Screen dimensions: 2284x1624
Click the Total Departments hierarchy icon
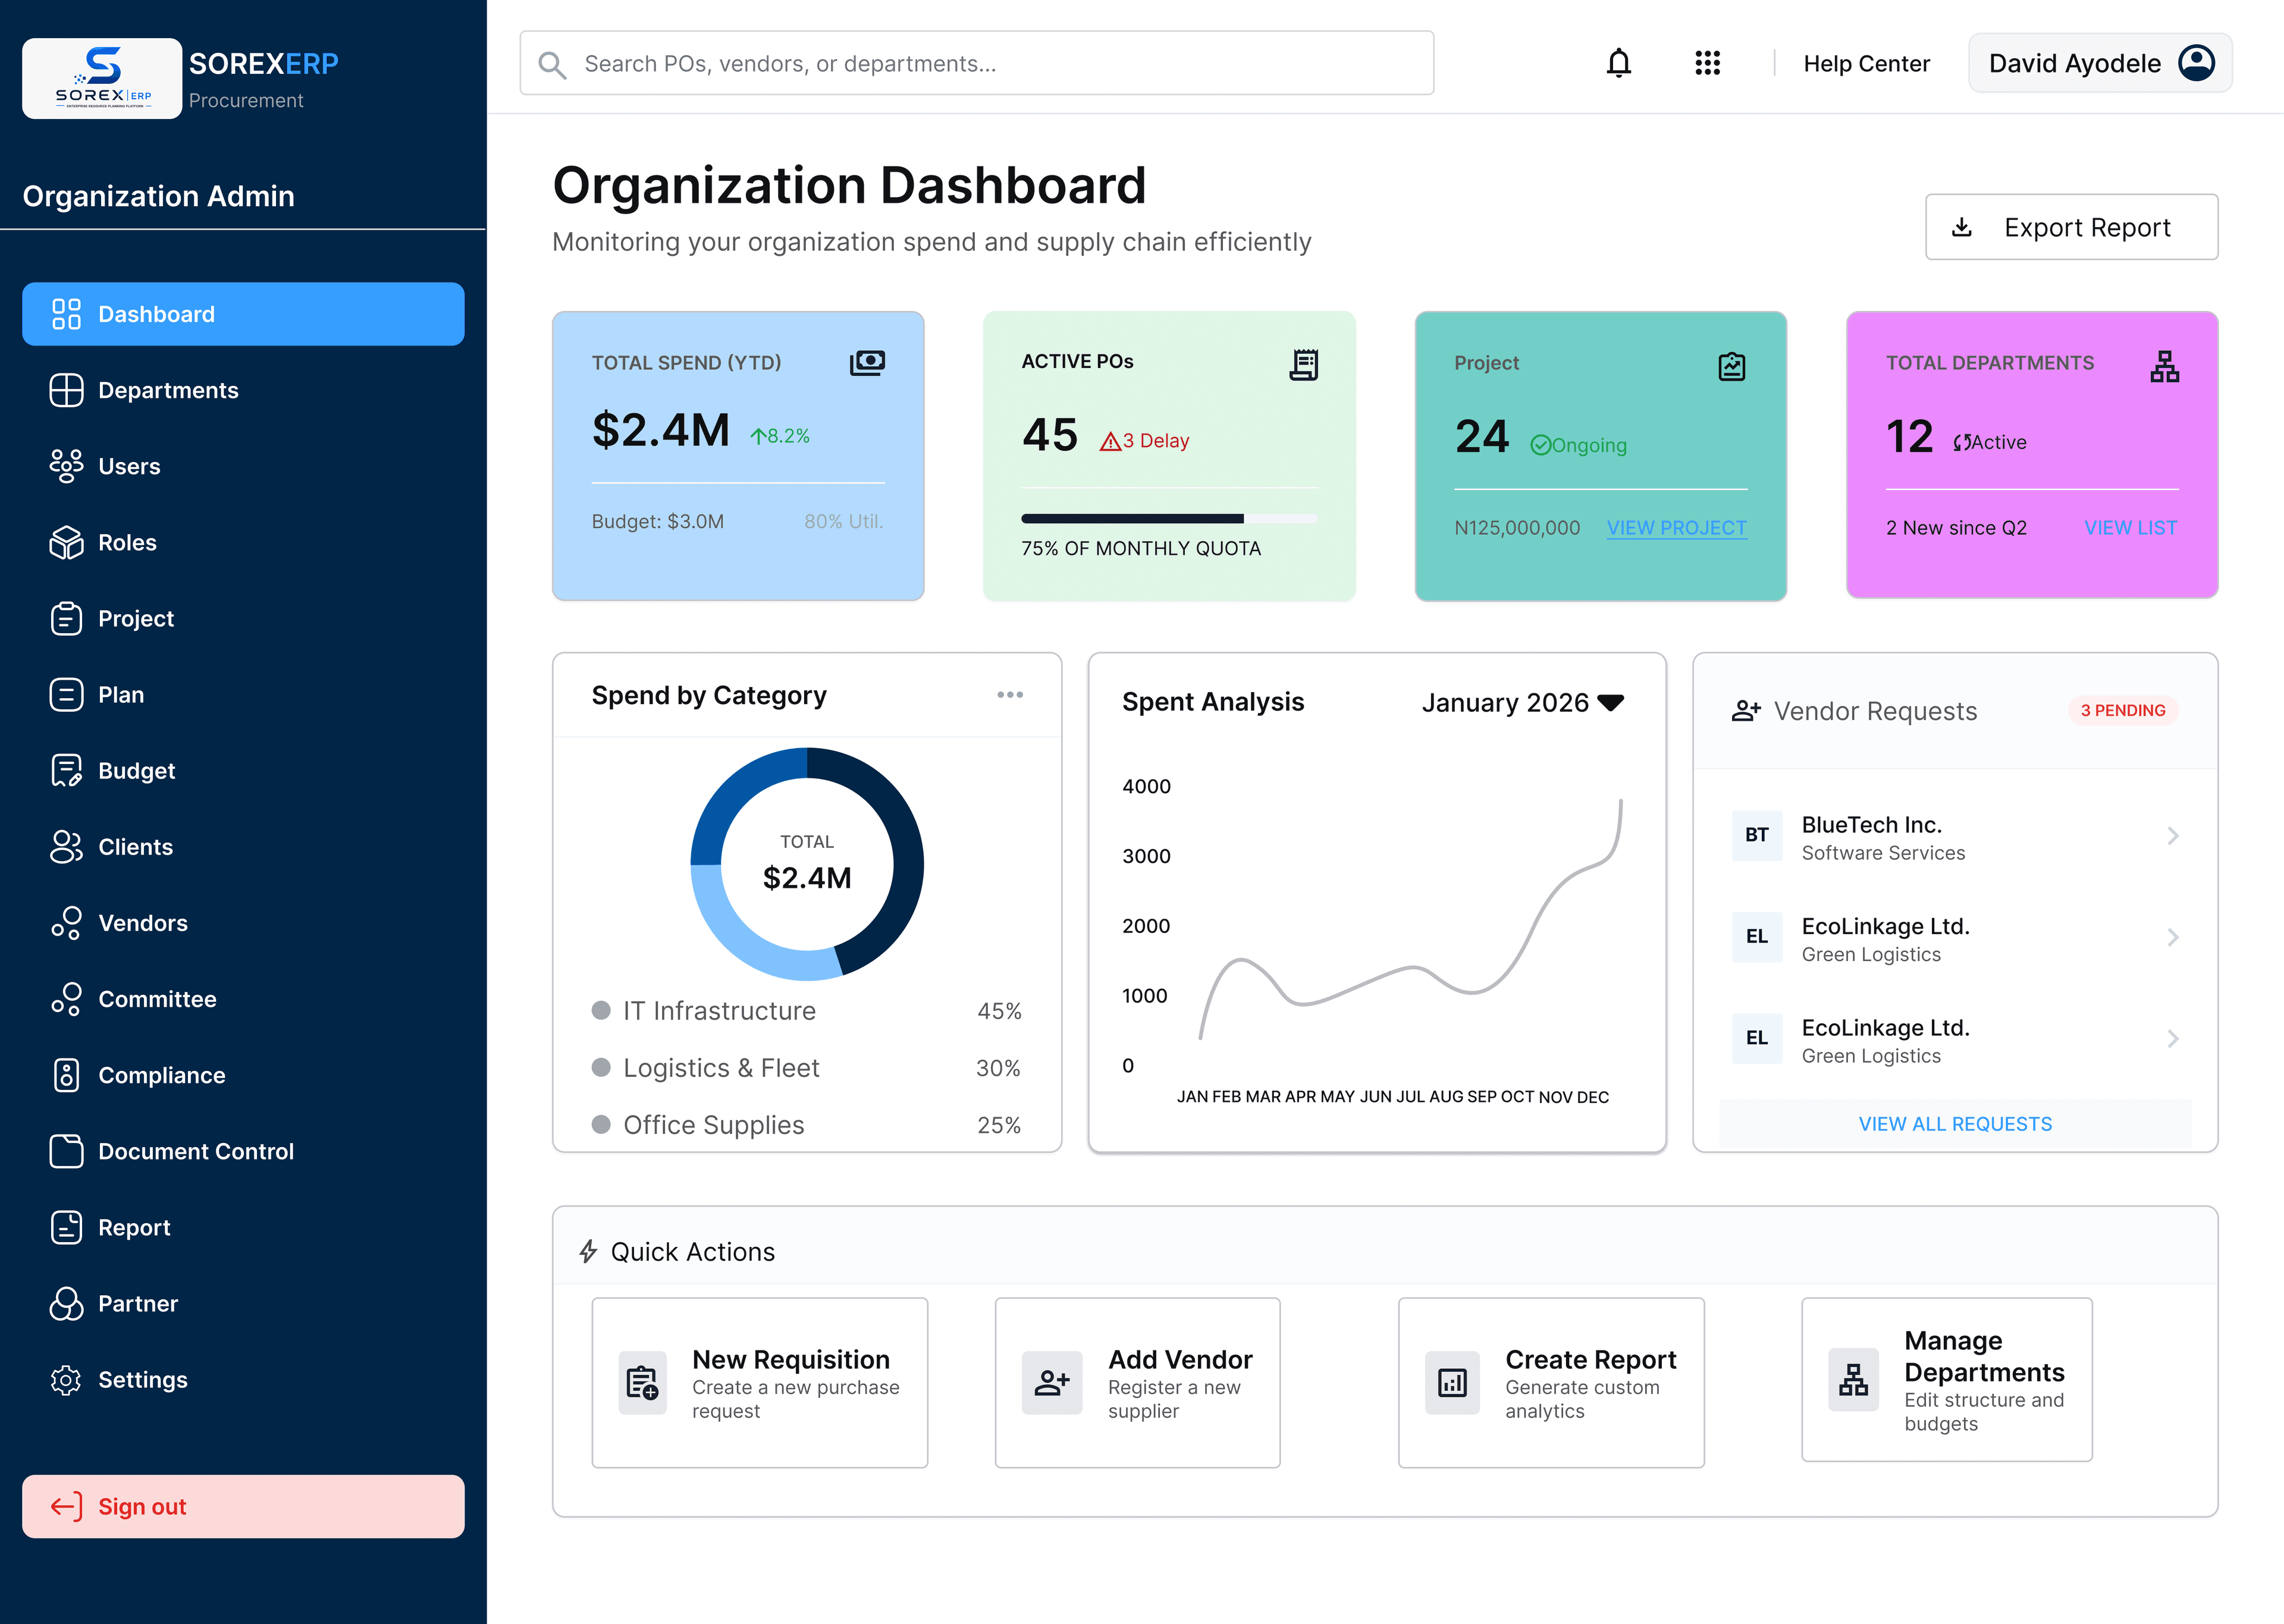[2164, 366]
